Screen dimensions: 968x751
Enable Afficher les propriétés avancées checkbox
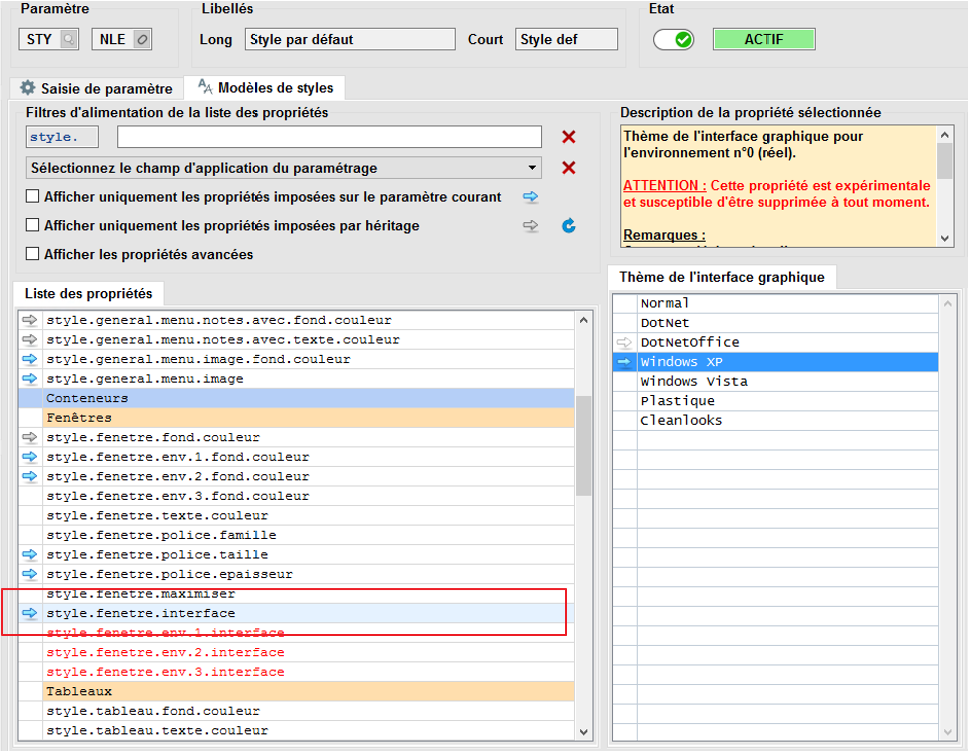point(32,254)
